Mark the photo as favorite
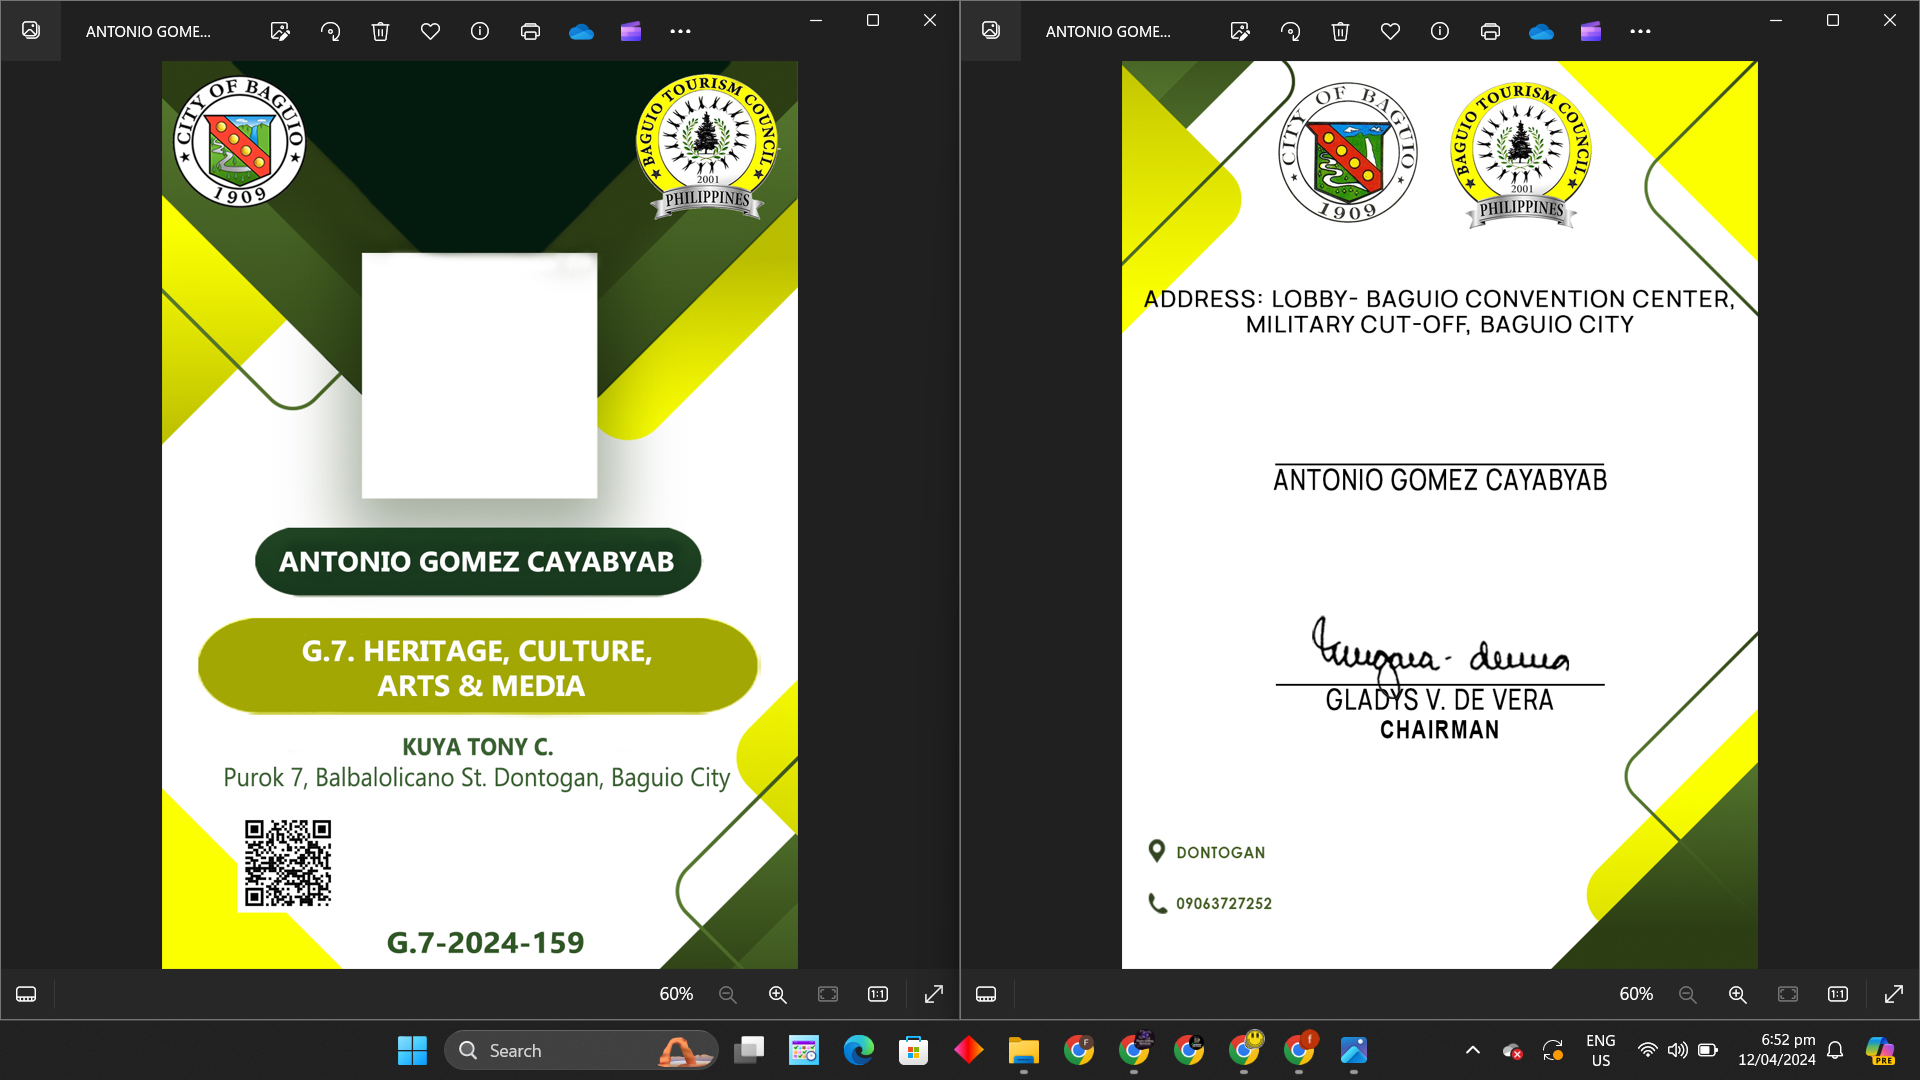 coord(430,31)
